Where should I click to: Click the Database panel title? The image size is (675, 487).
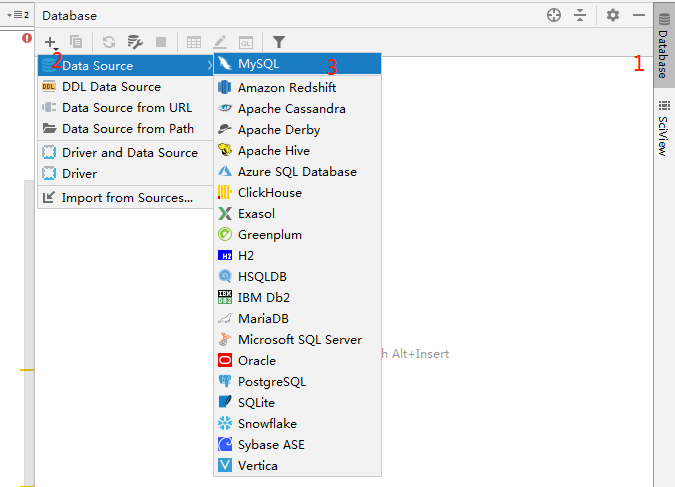tap(69, 16)
